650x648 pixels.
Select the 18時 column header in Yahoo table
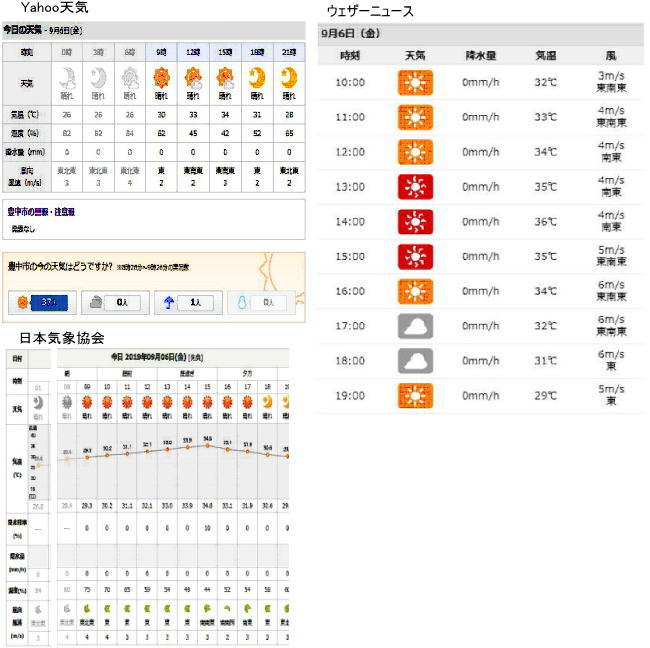coord(257,52)
